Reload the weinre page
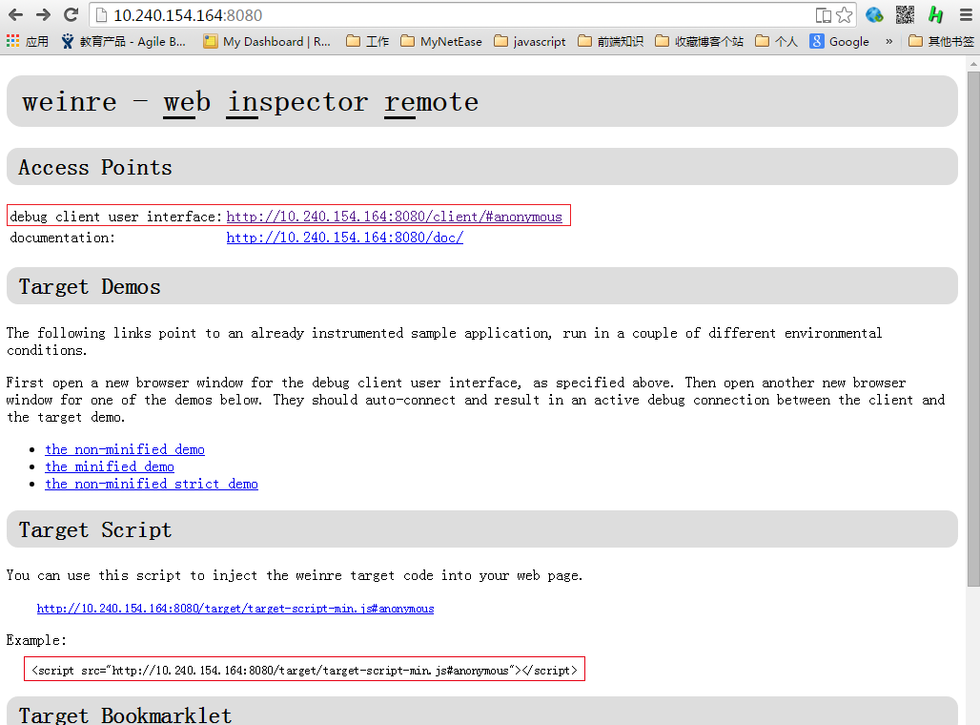Screen dimensions: 980x725 click(x=71, y=14)
